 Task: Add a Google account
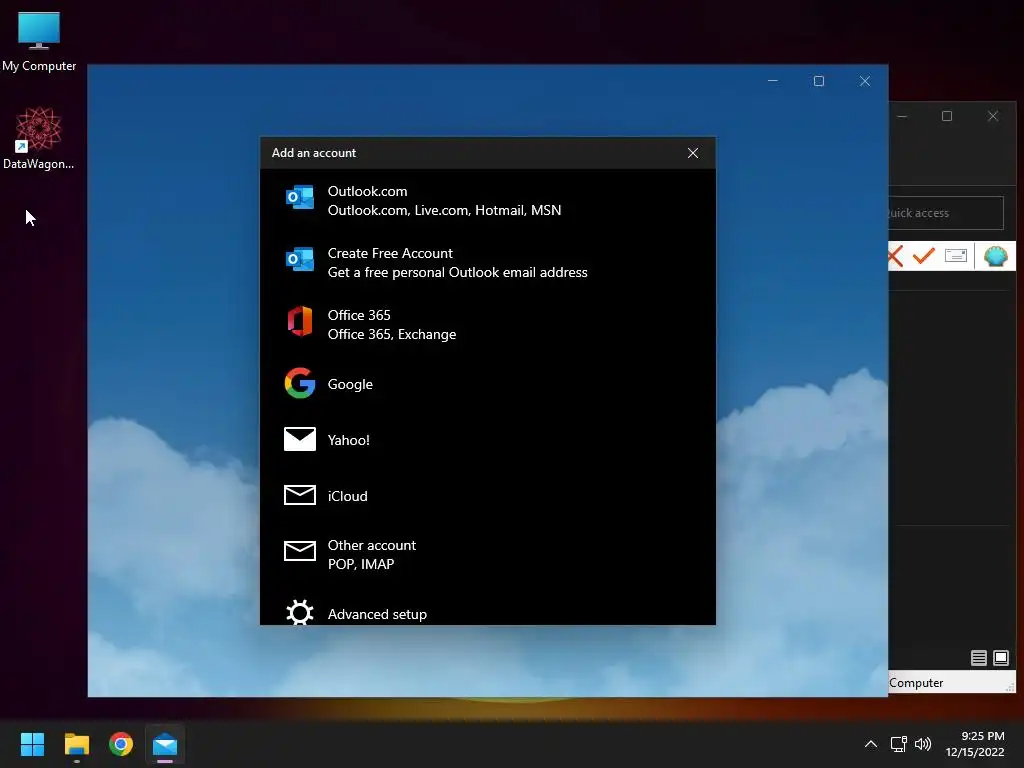coord(488,384)
